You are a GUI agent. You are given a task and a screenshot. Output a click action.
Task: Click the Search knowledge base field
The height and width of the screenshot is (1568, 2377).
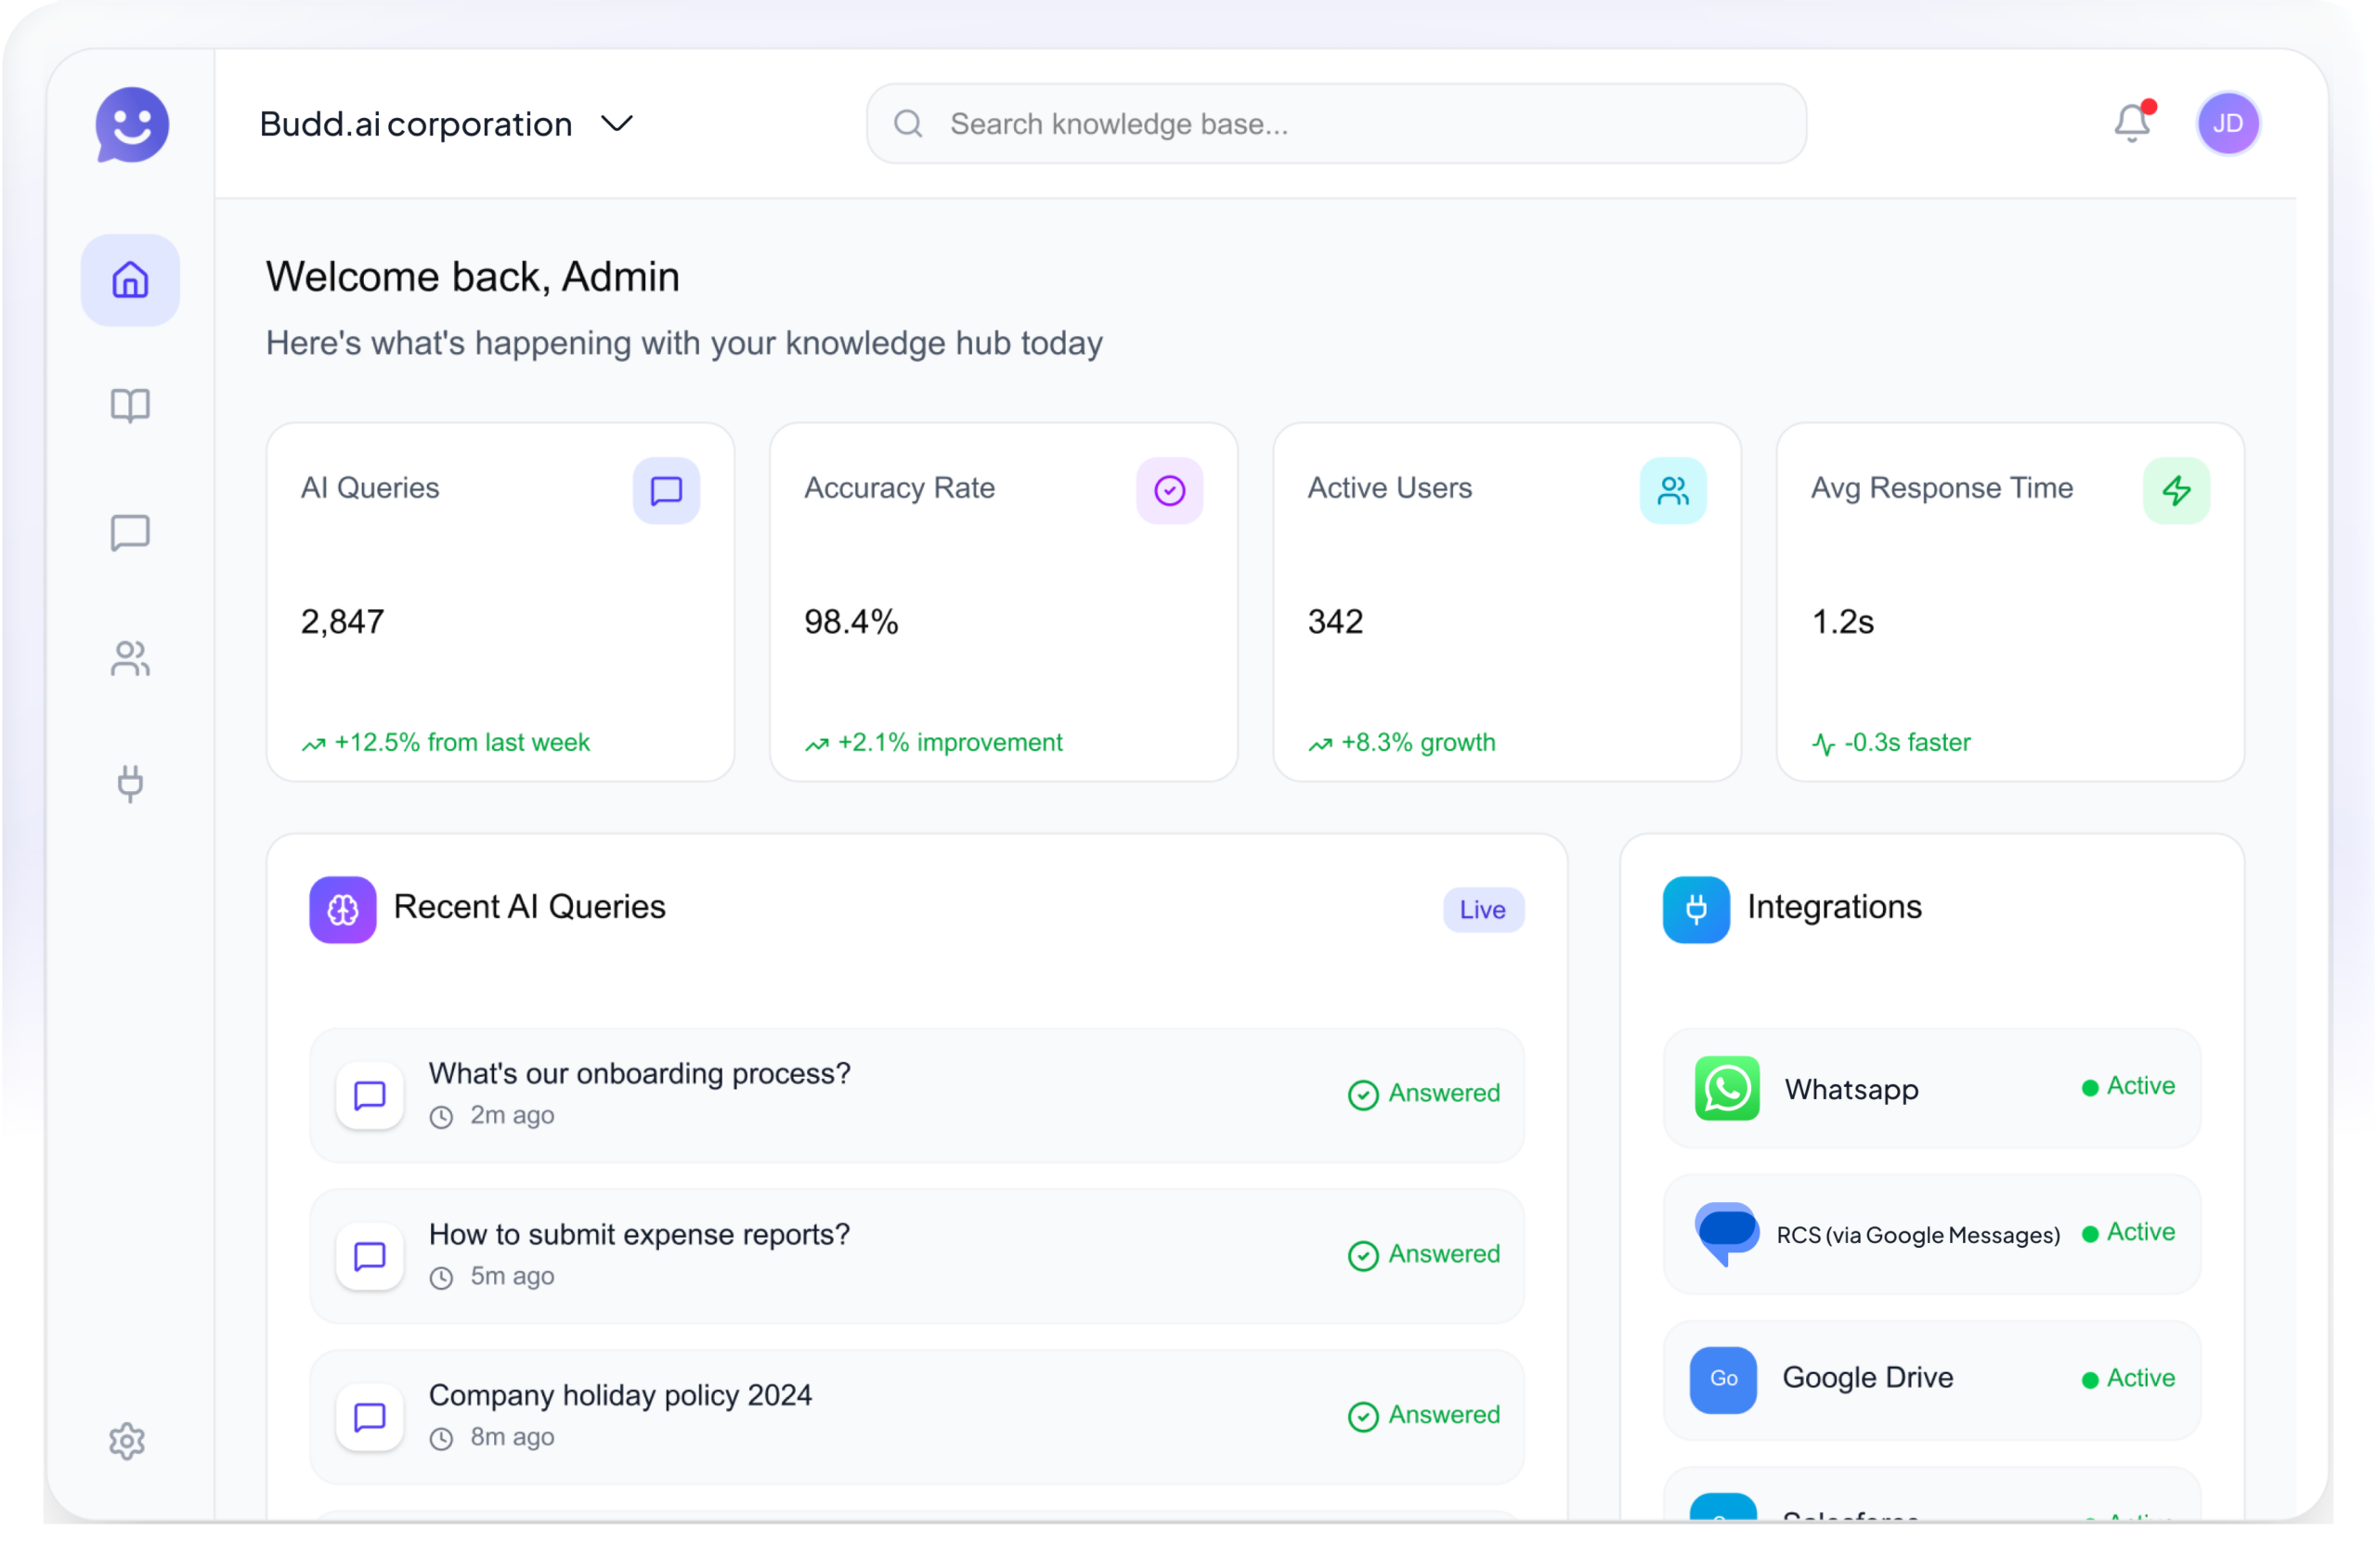click(x=1335, y=124)
